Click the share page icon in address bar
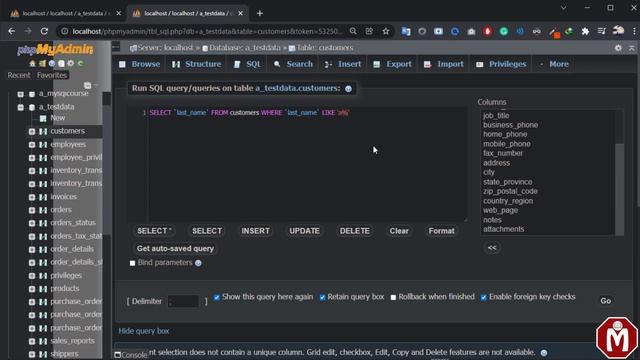Viewport: 640px width, 360px height. point(369,31)
